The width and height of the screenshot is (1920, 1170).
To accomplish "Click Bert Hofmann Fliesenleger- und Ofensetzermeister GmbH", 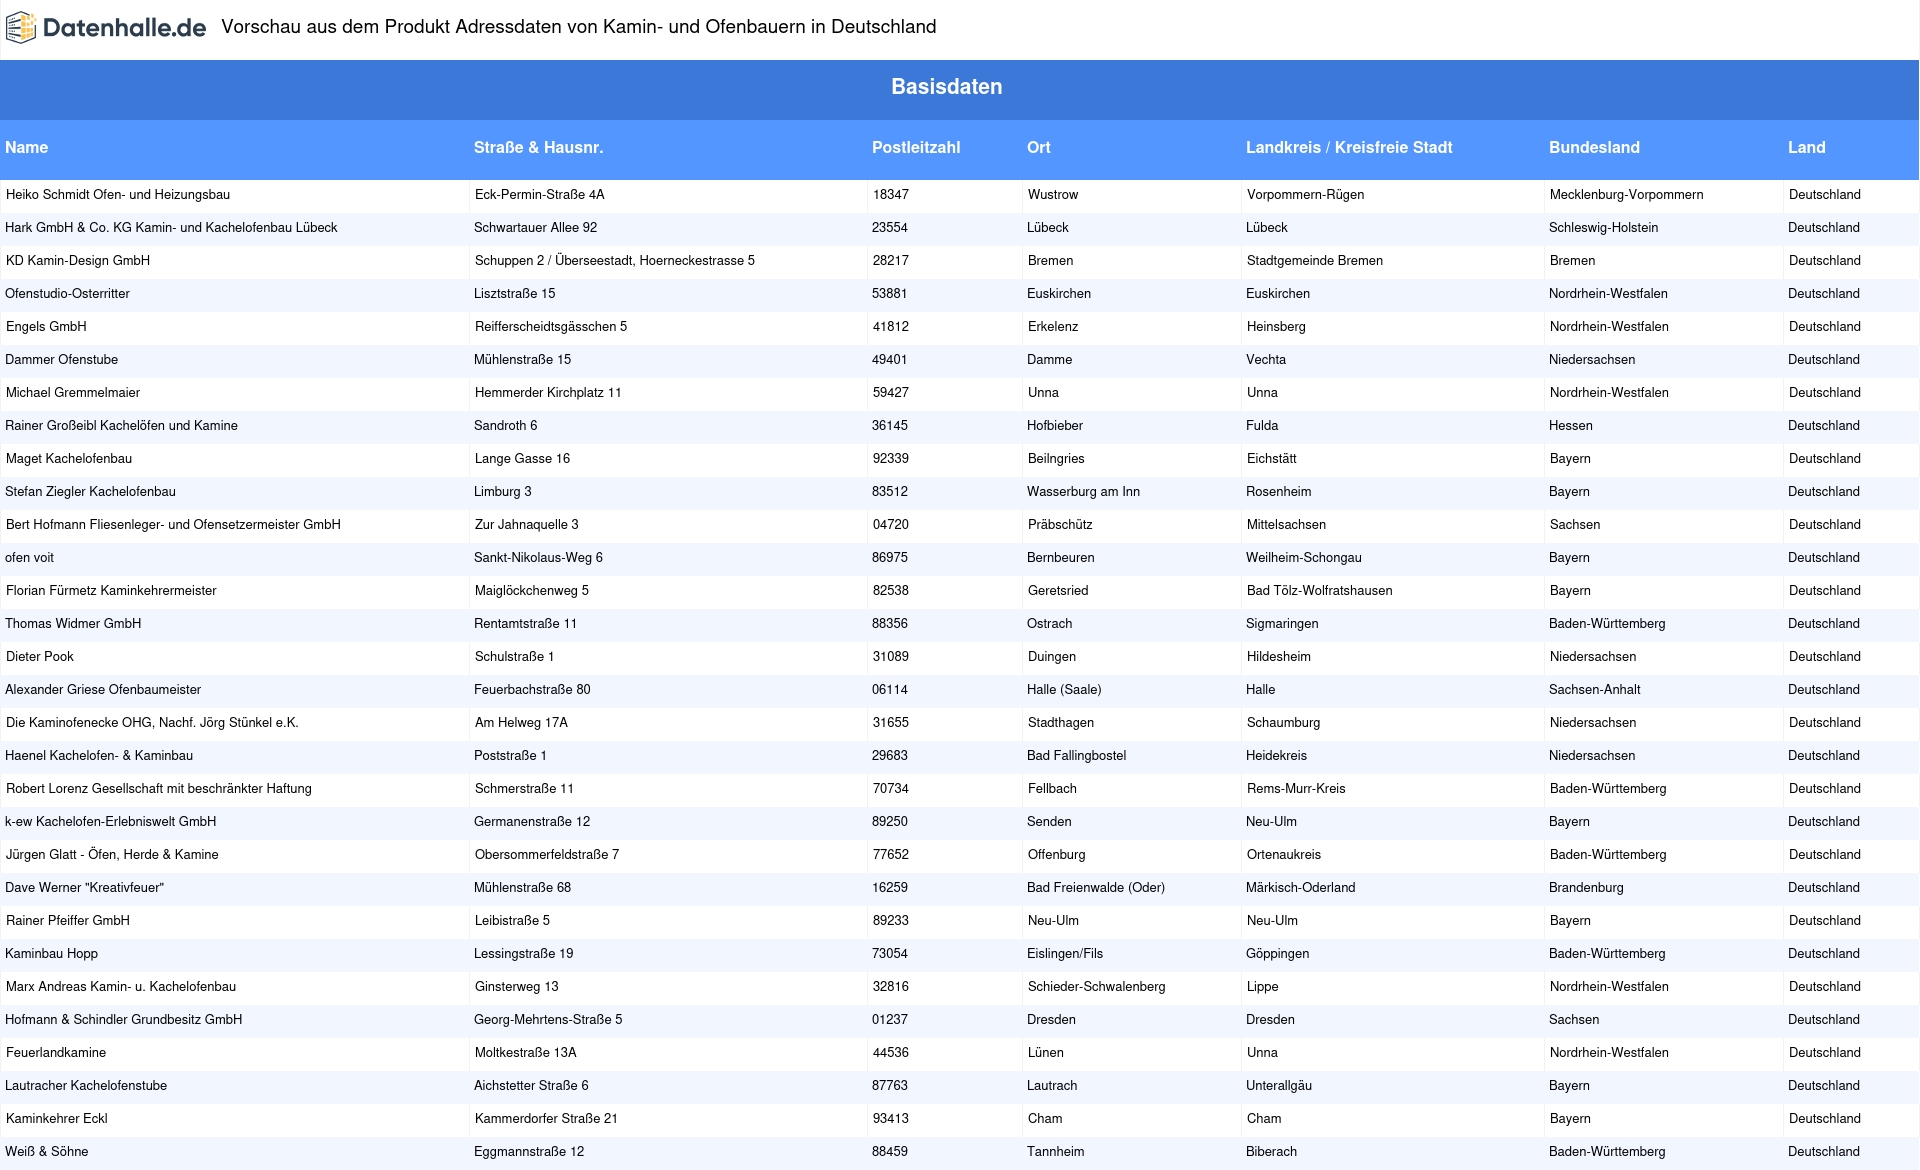I will click(x=173, y=524).
